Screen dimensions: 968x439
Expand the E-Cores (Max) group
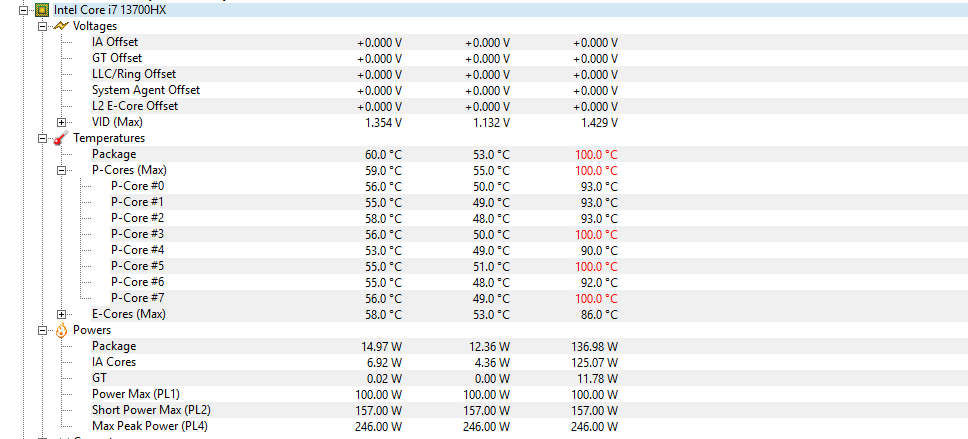[x=61, y=314]
